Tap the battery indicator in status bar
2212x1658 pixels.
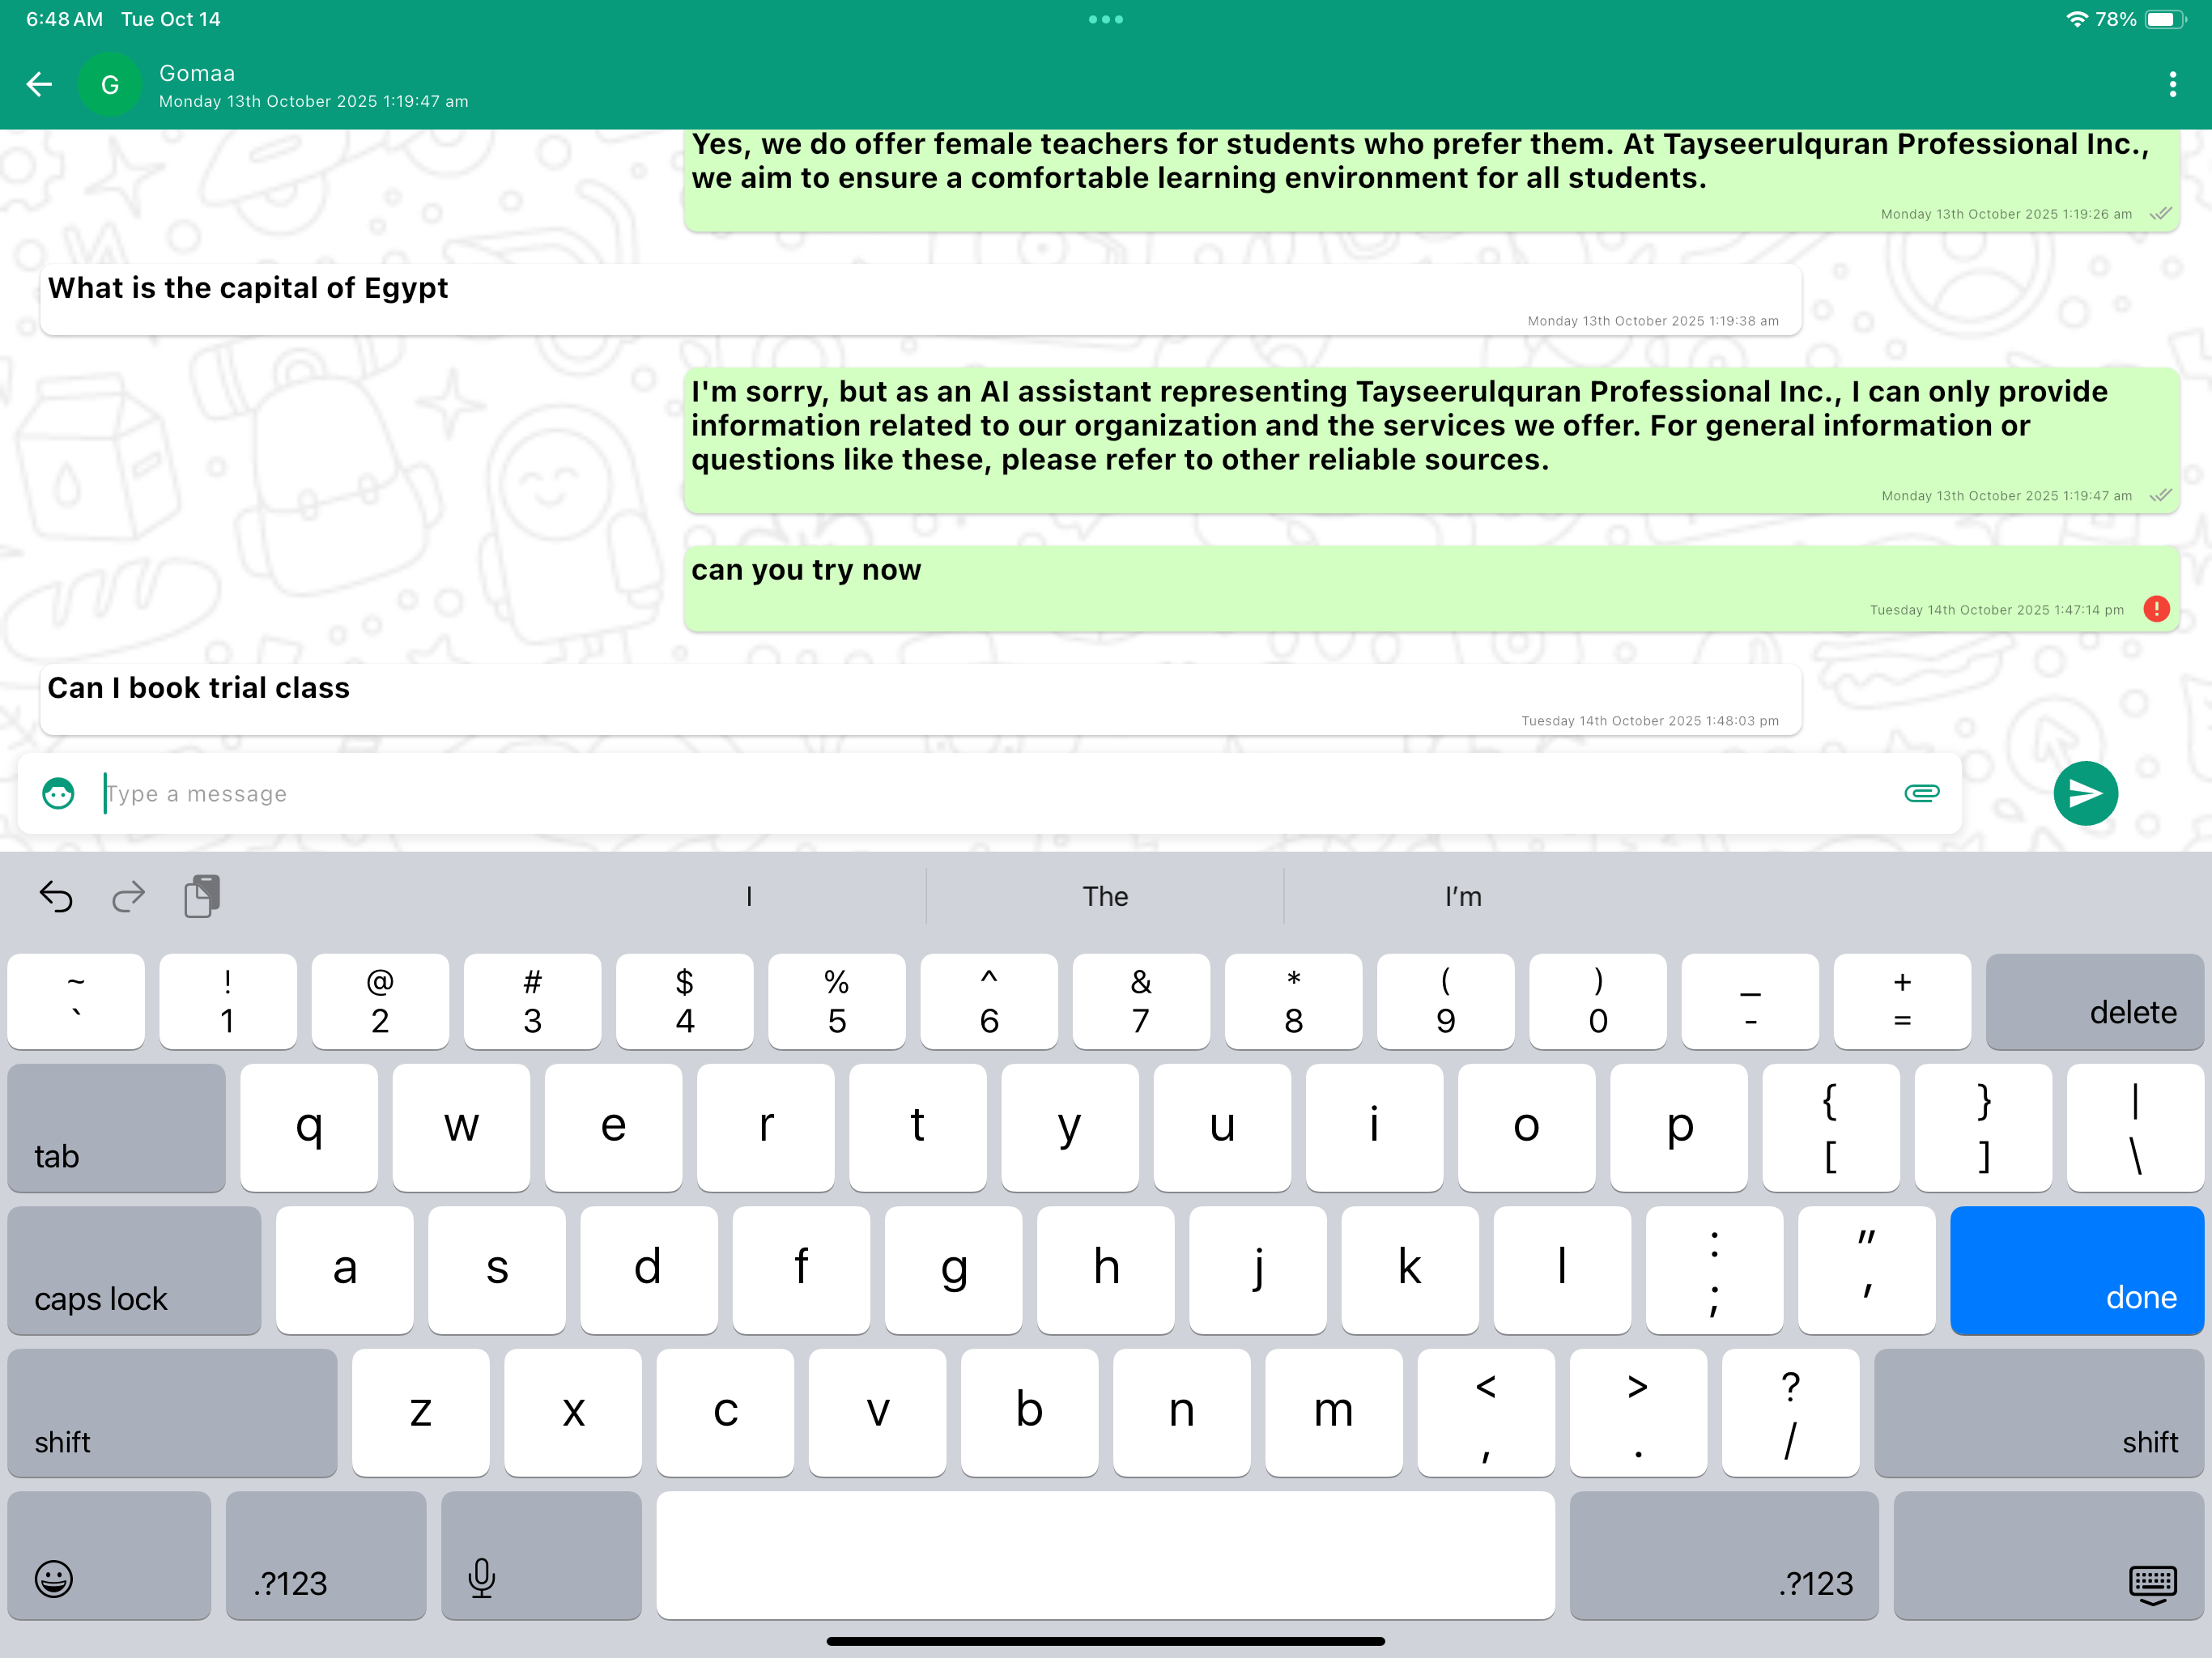point(2166,19)
